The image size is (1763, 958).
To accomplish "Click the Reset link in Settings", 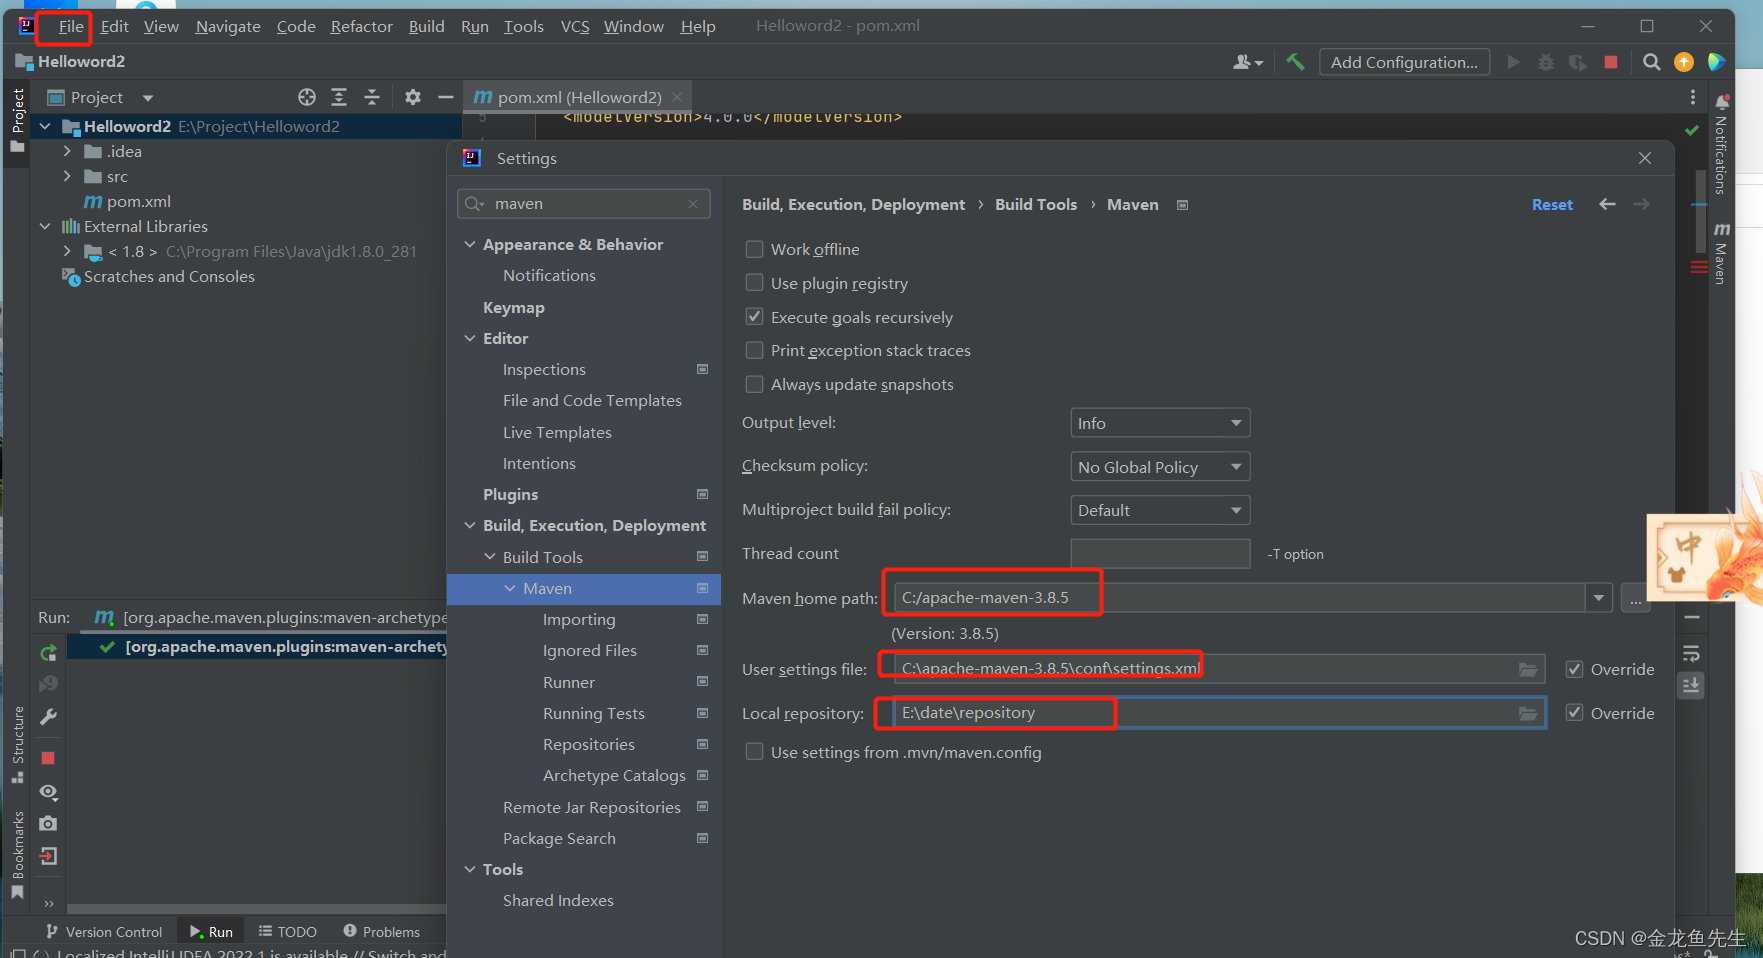I will pyautogui.click(x=1552, y=204).
